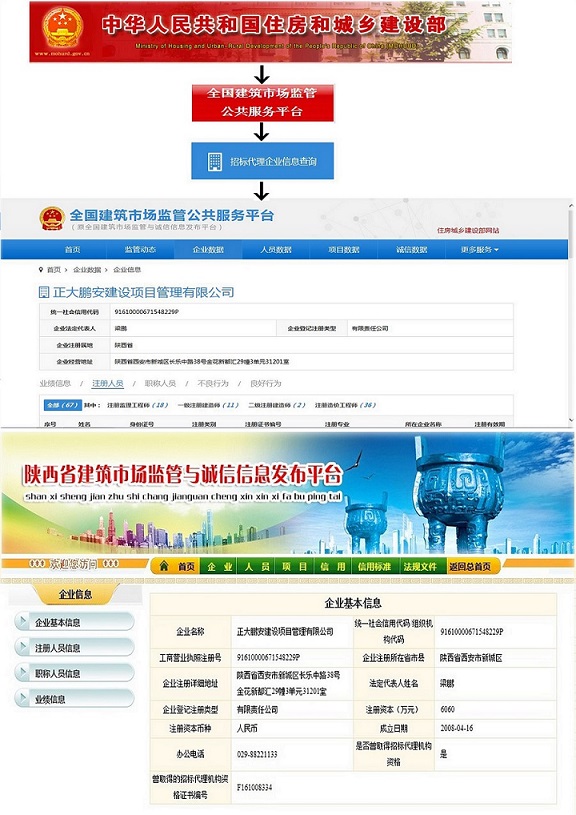The height and width of the screenshot is (815, 576).
Task: Click the location pin icon in the breadcrumb
Action: tap(41, 269)
